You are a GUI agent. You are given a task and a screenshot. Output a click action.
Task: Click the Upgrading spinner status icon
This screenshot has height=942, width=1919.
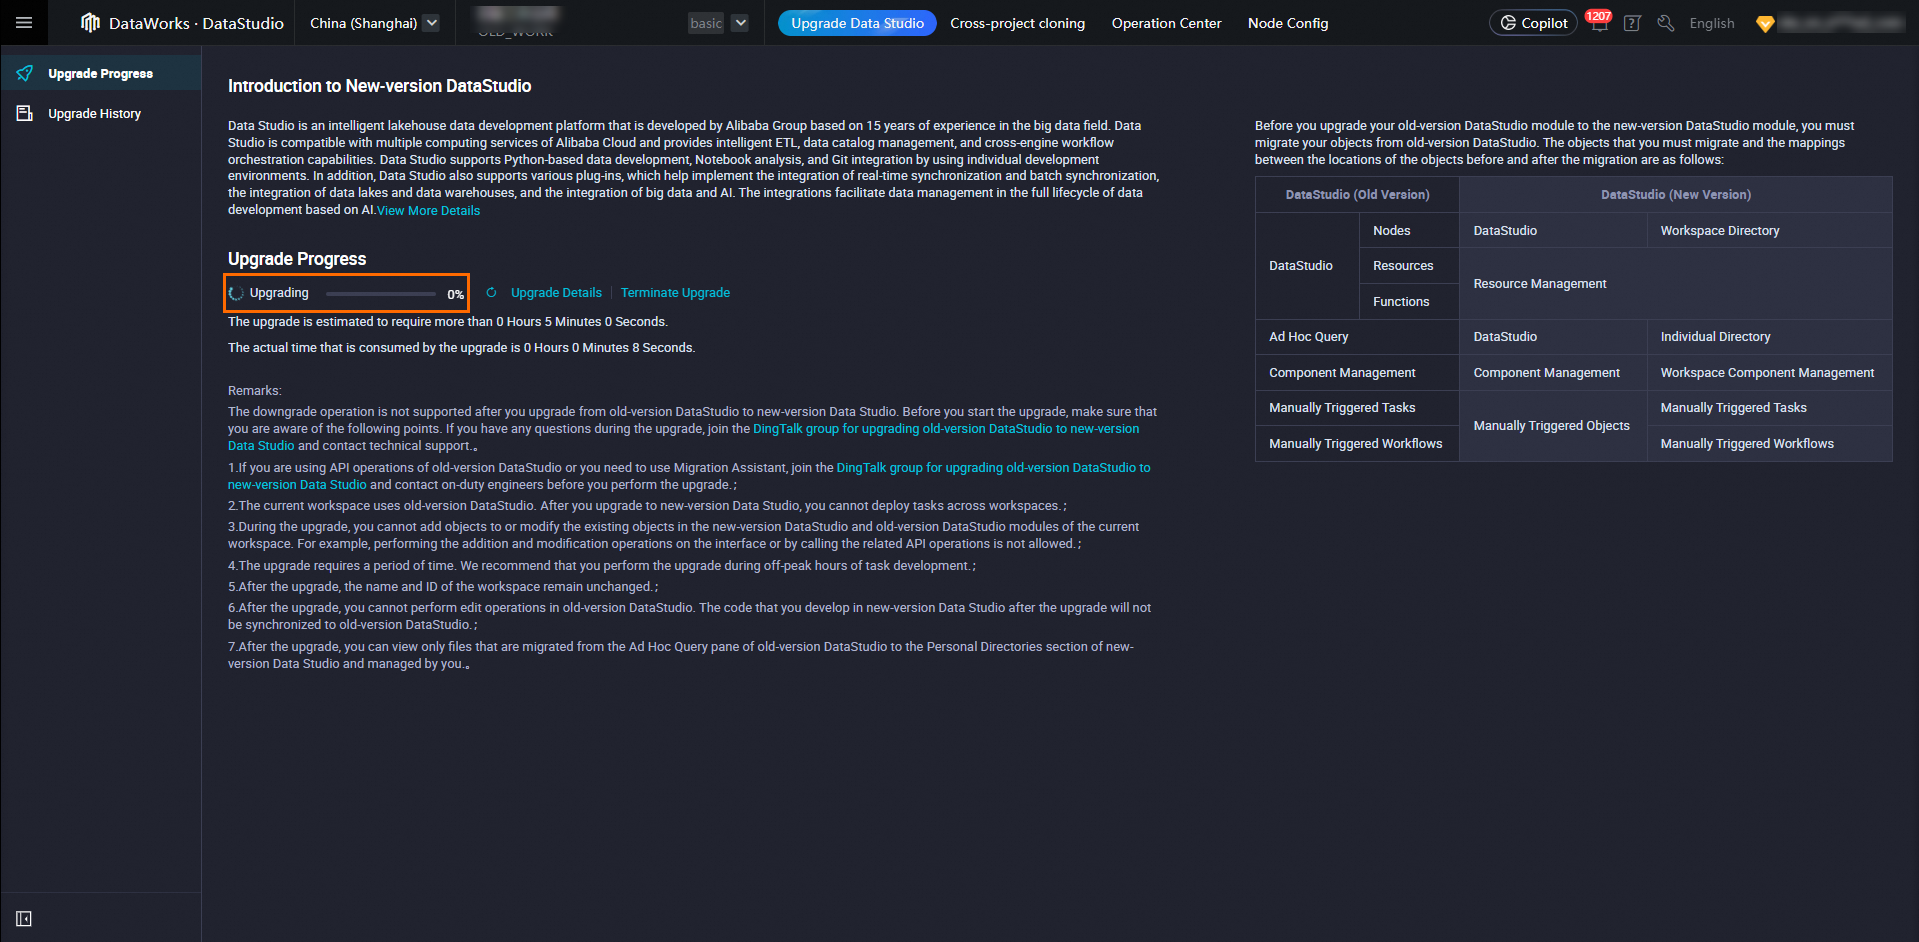click(236, 293)
